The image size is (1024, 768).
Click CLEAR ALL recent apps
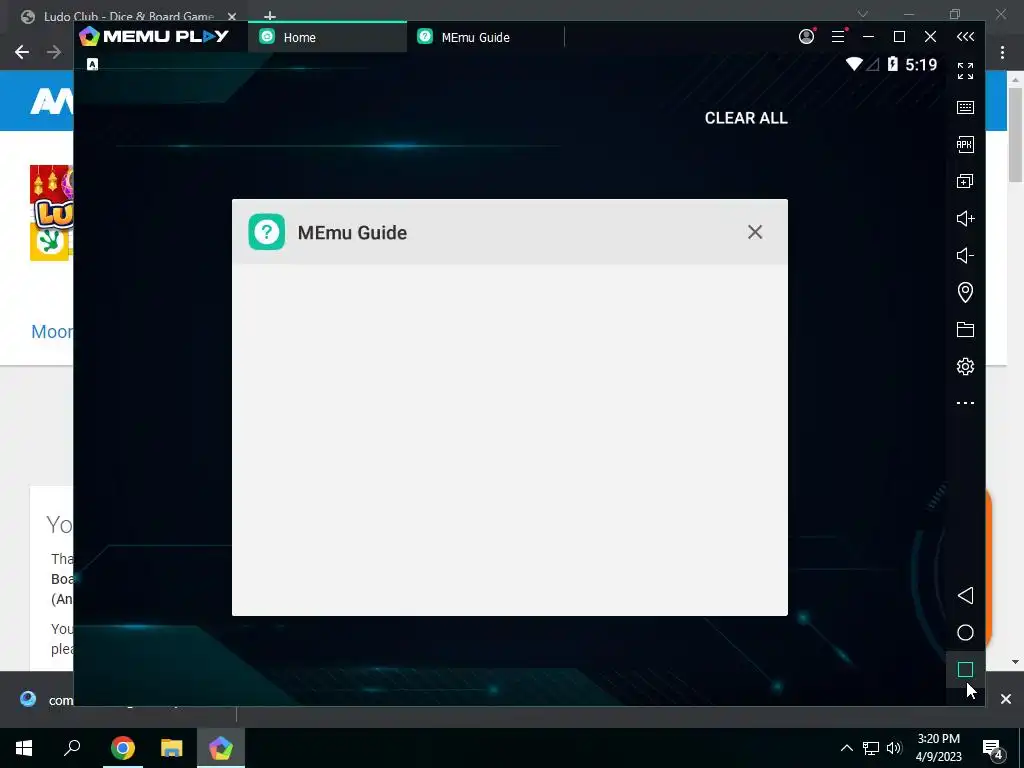[746, 118]
